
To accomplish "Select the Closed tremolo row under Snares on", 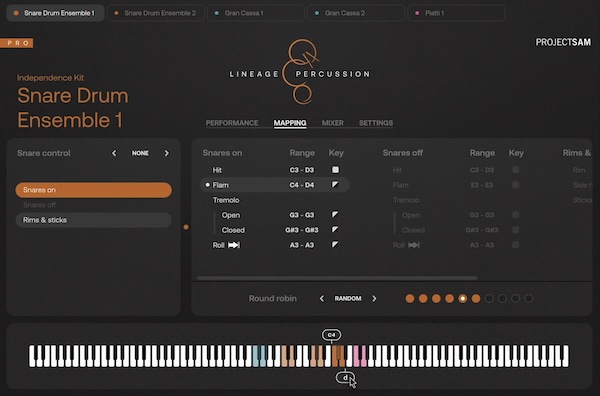I will 275,230.
